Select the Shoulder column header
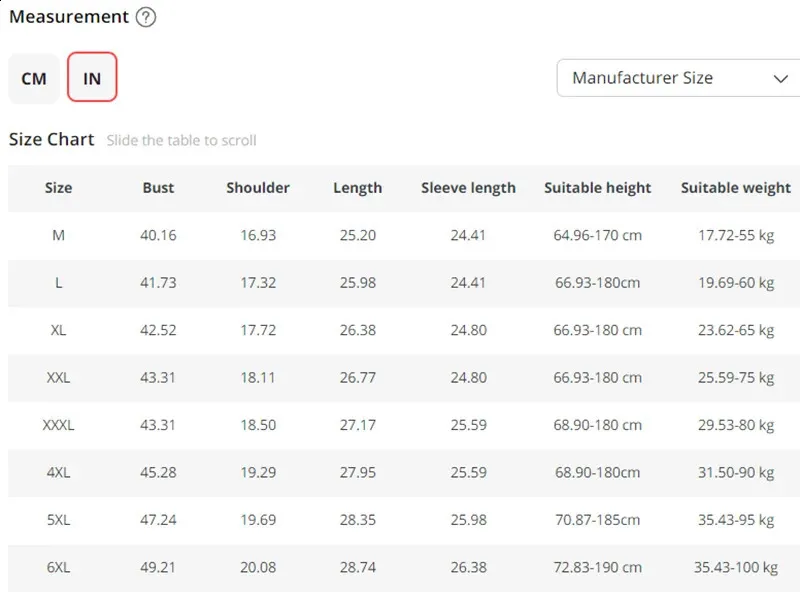Viewport: 800px width, 594px height. tap(258, 188)
